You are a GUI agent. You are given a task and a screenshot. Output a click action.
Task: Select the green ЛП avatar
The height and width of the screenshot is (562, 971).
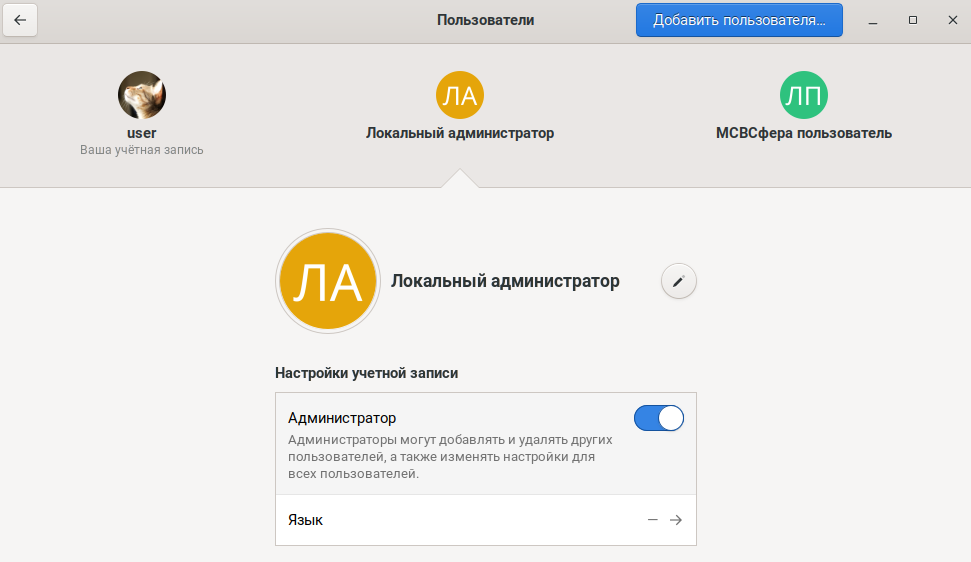point(804,95)
